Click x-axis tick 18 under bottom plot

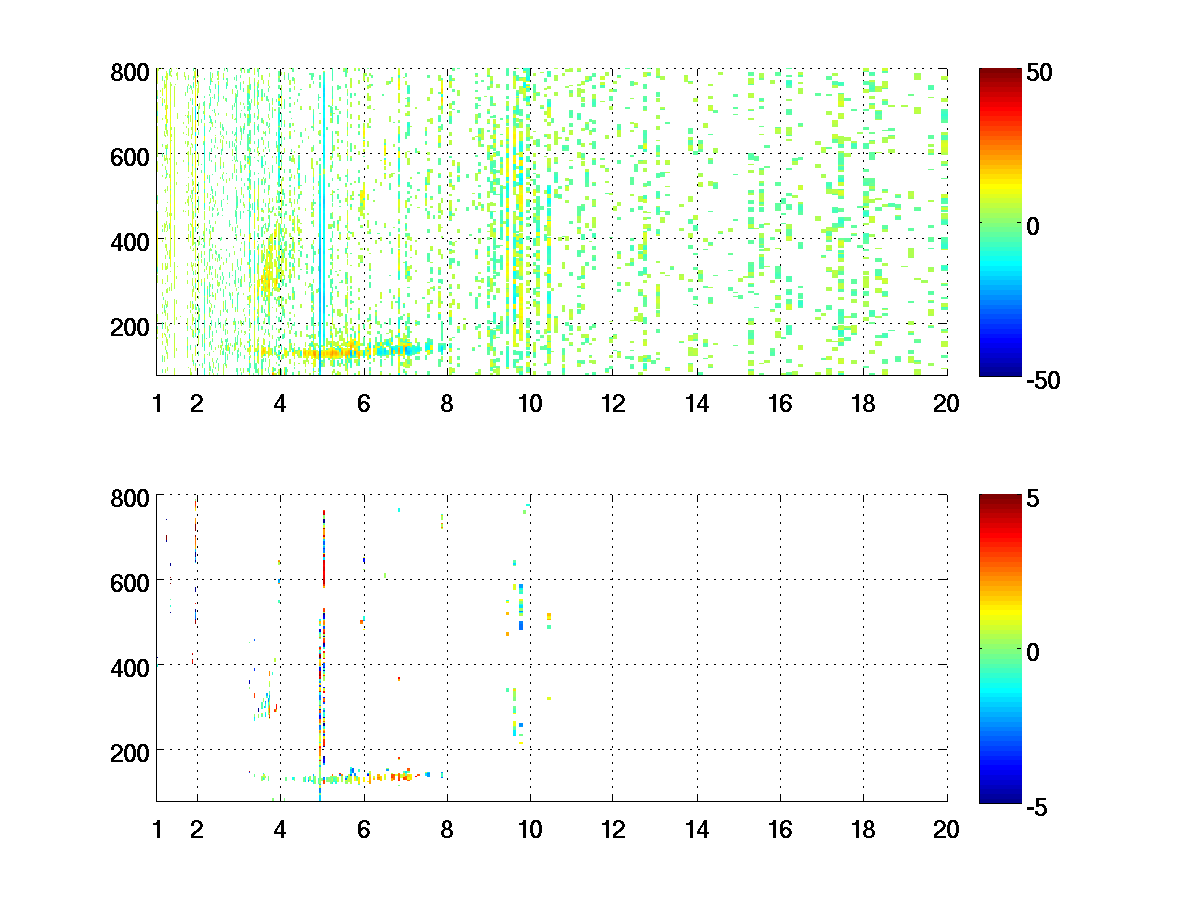863,829
